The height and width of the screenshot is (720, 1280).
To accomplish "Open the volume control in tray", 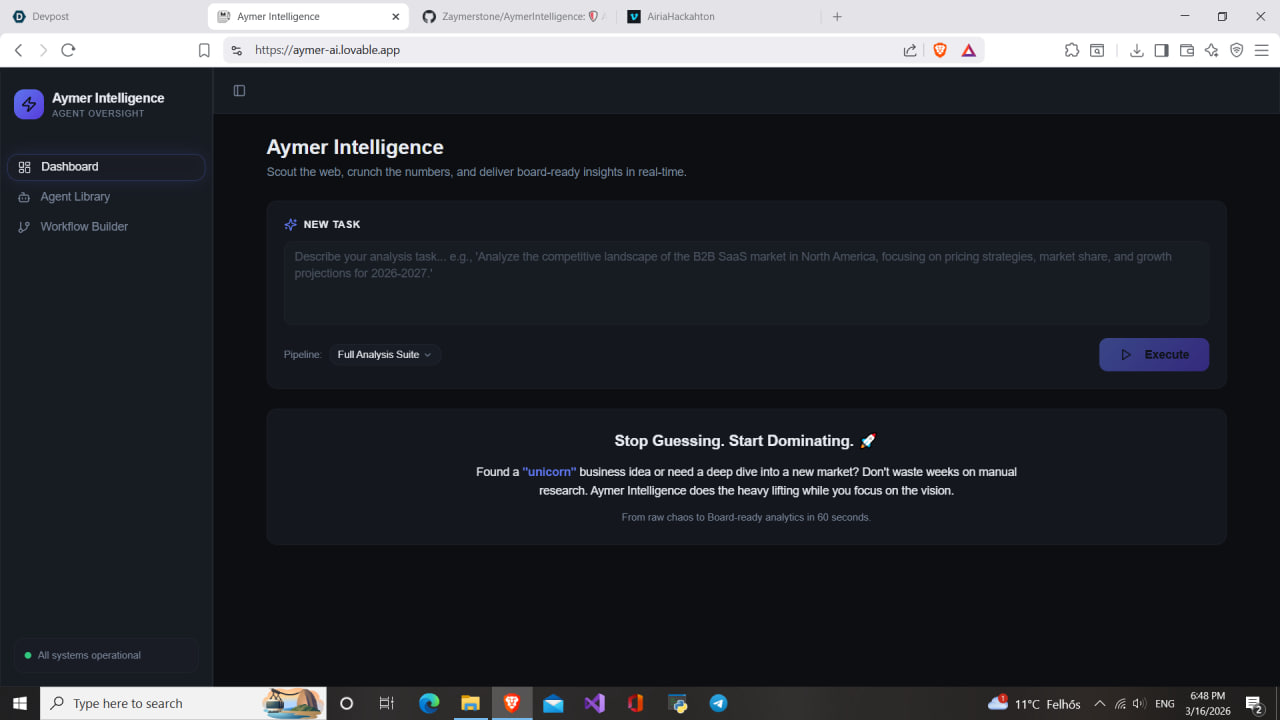I will [1139, 704].
